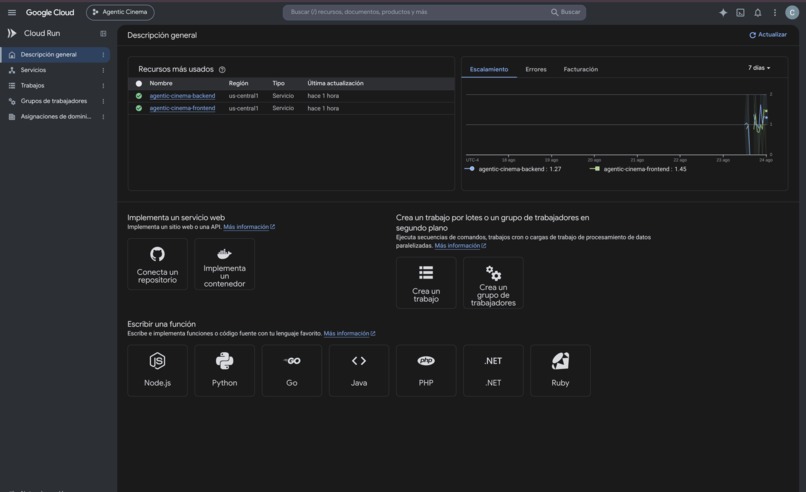Collapse the Cloud Run side panel pin icon
Viewport: 806px width, 492px height.
pos(103,33)
